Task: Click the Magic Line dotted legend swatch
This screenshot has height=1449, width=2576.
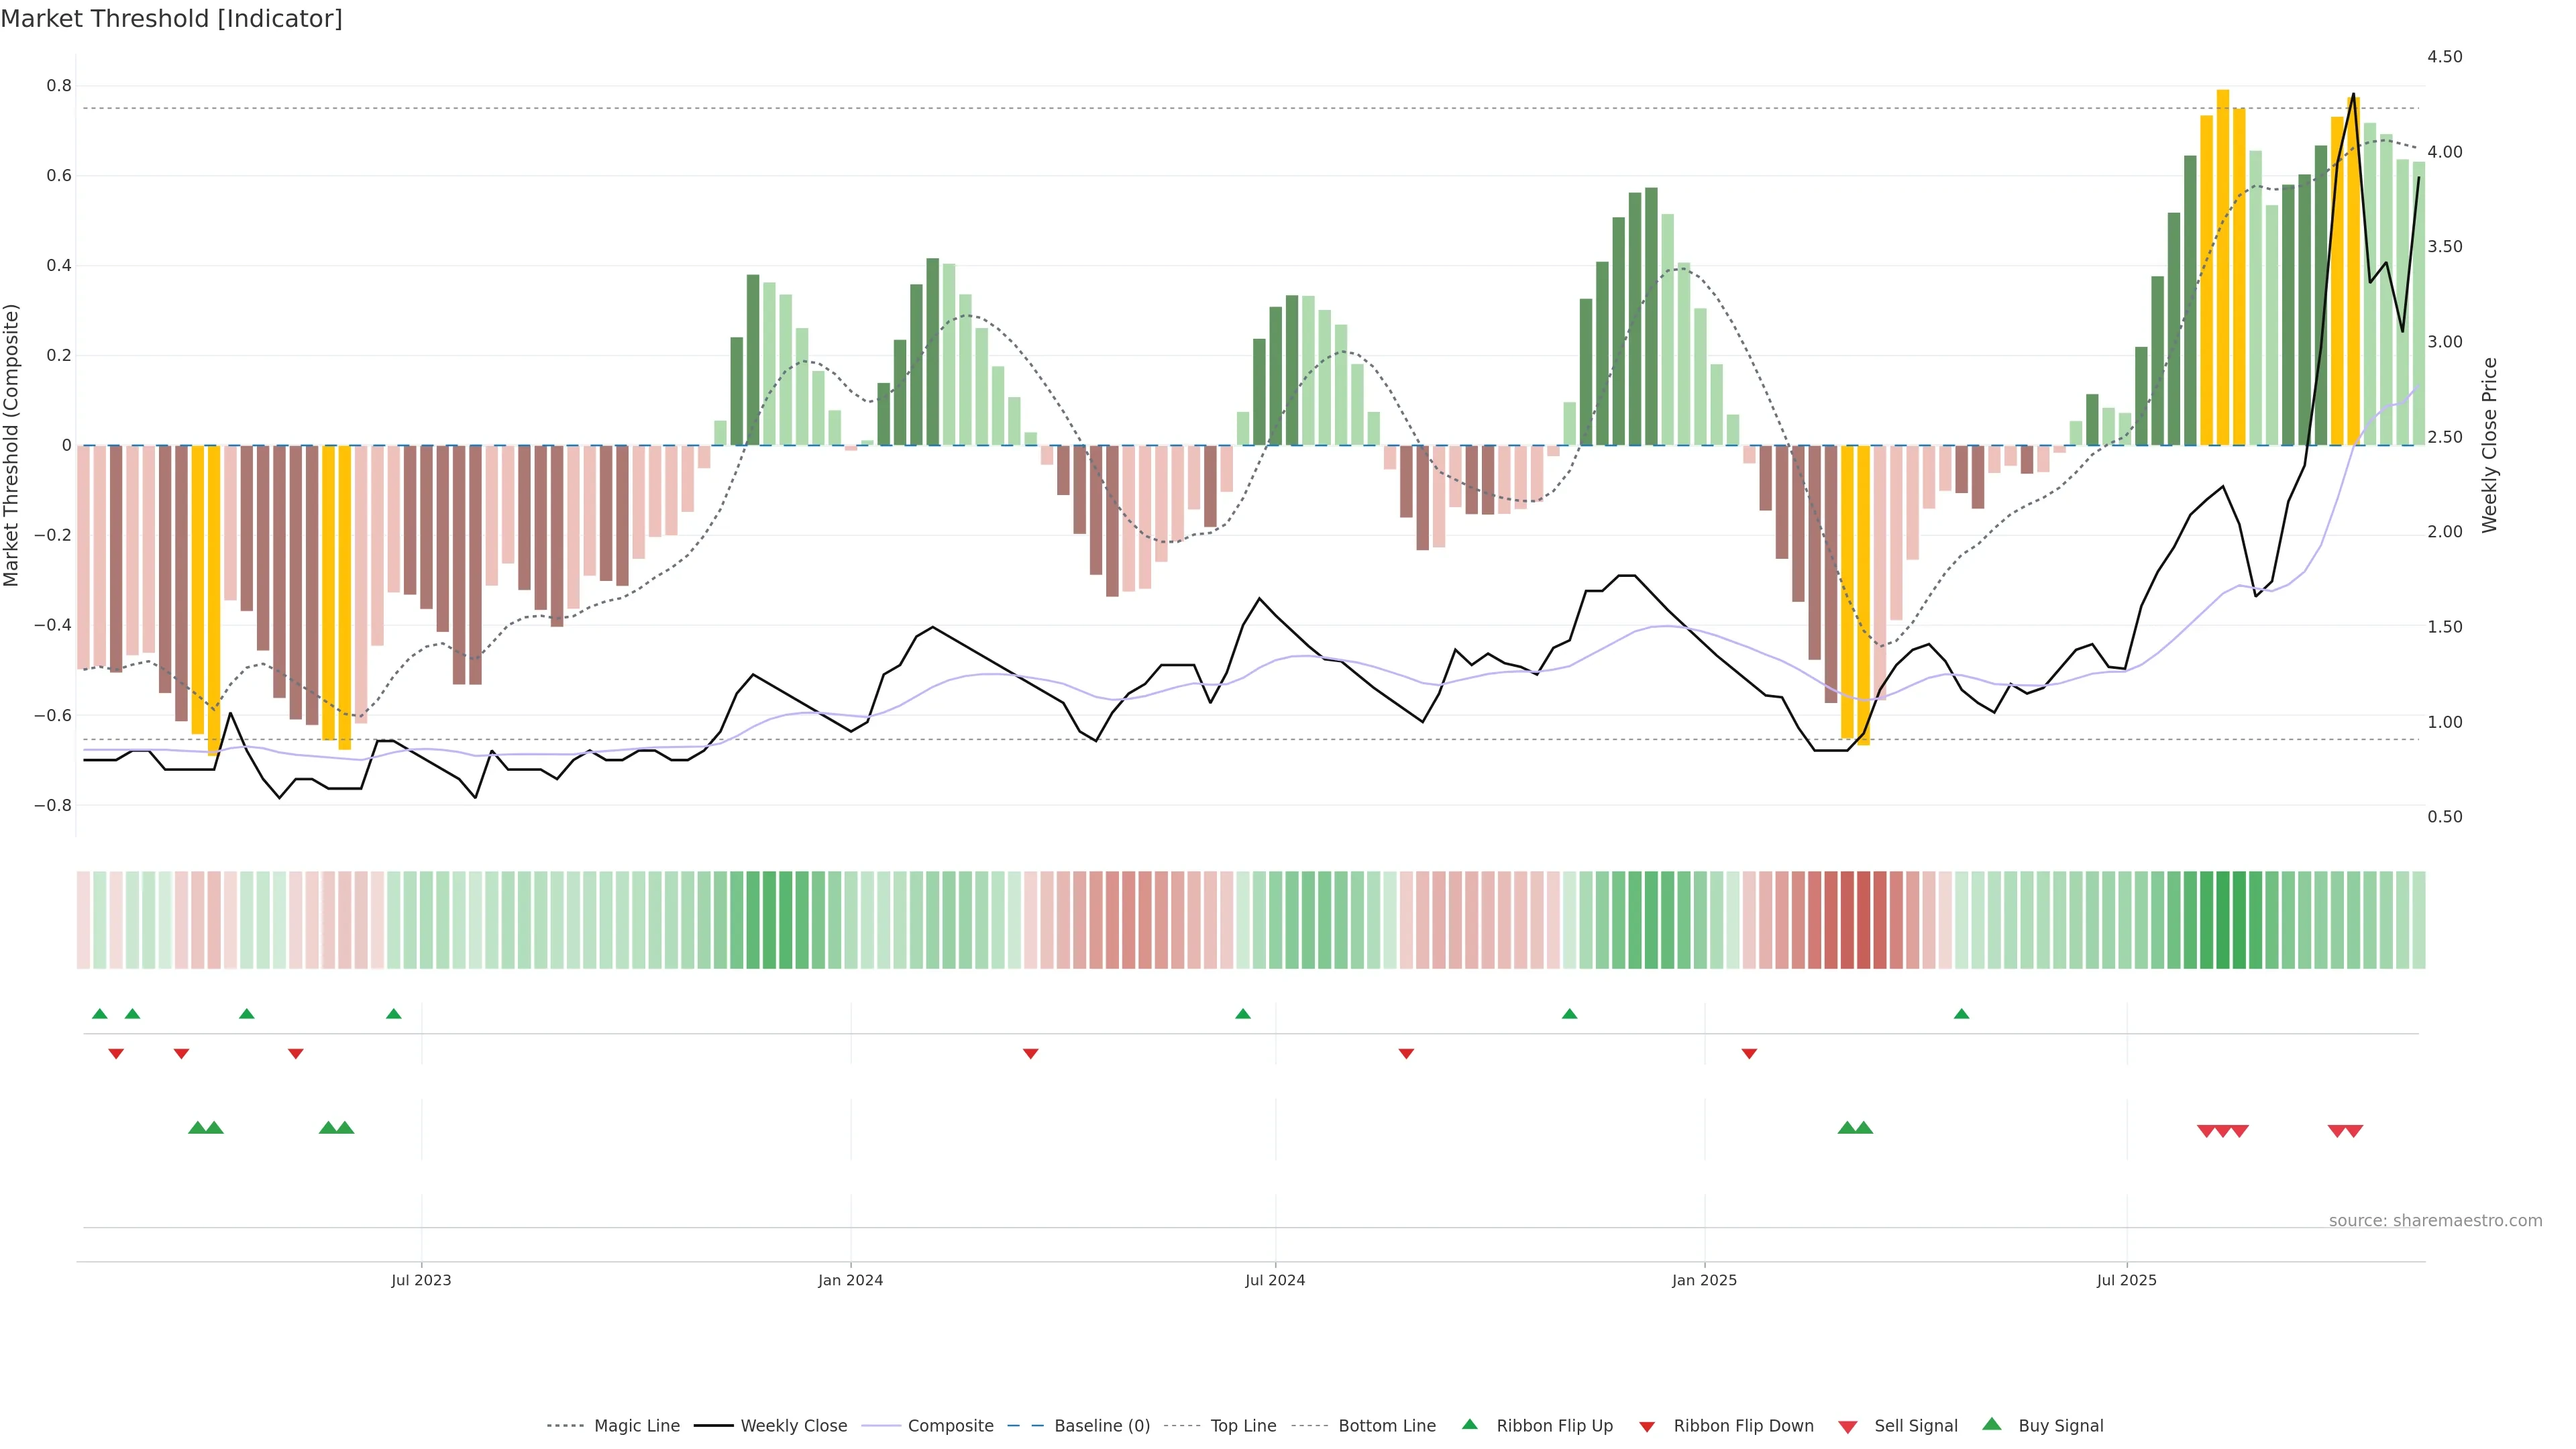Action: coord(565,1426)
